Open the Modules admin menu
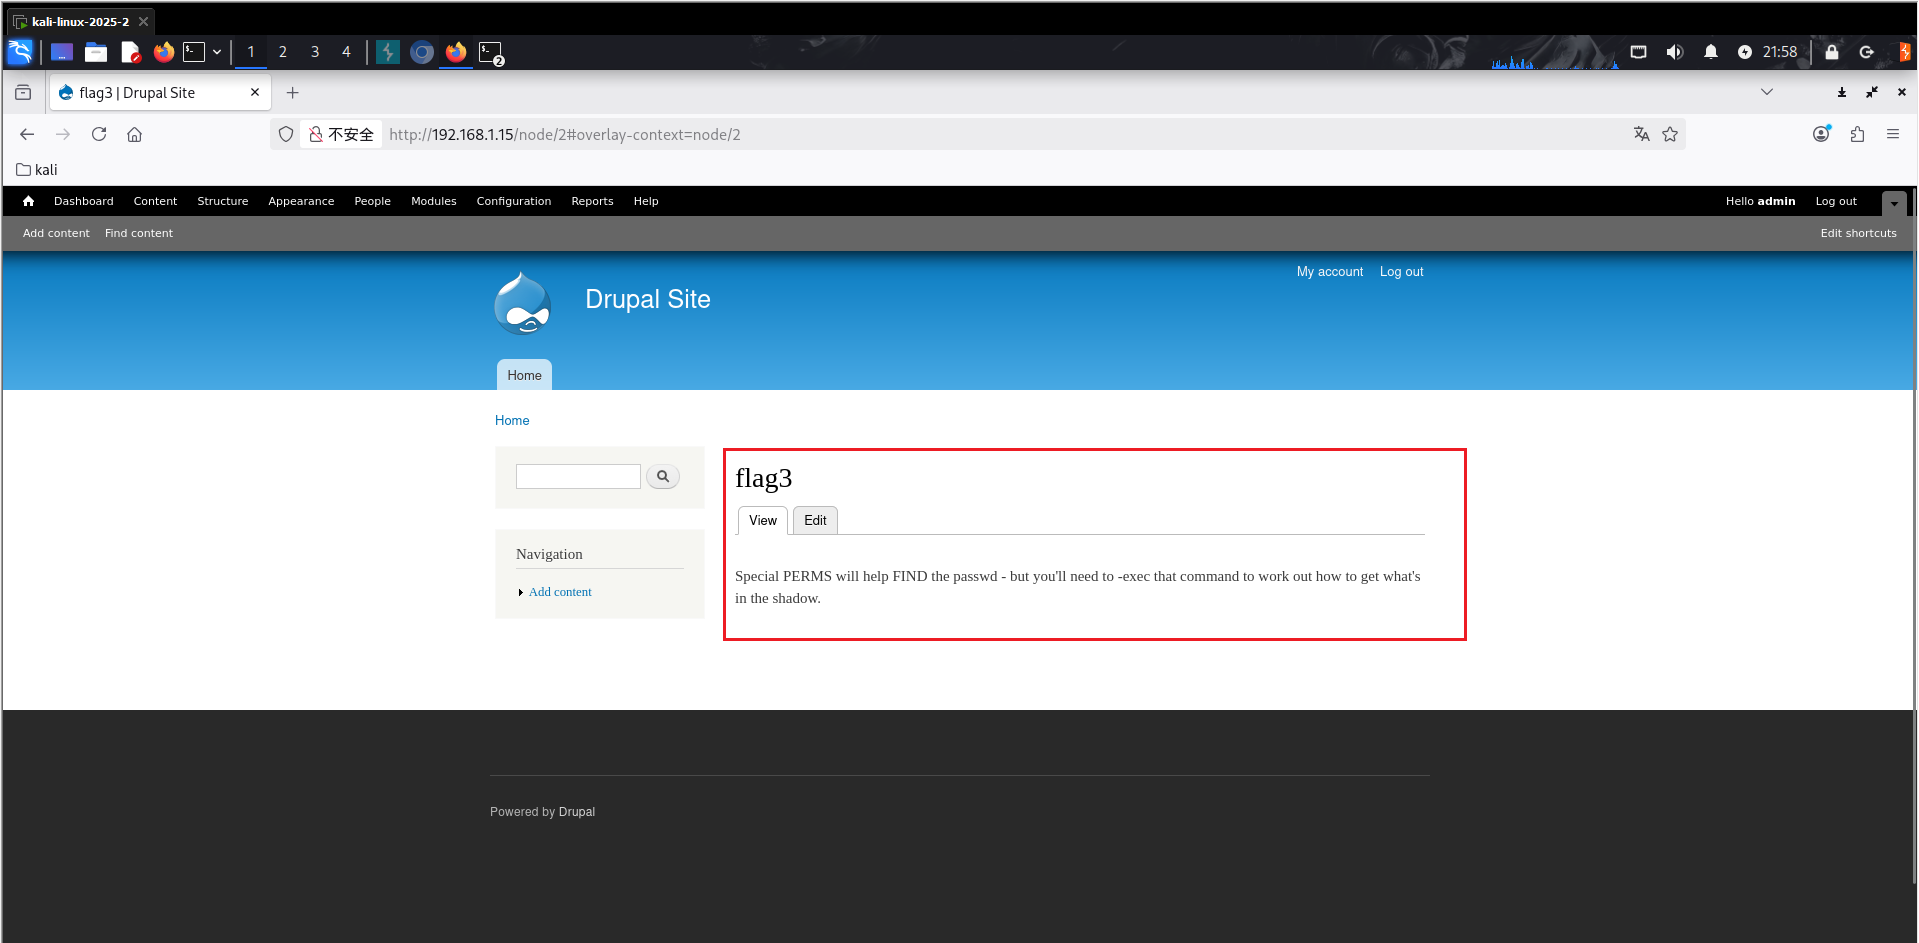This screenshot has width=1919, height=943. [x=433, y=201]
